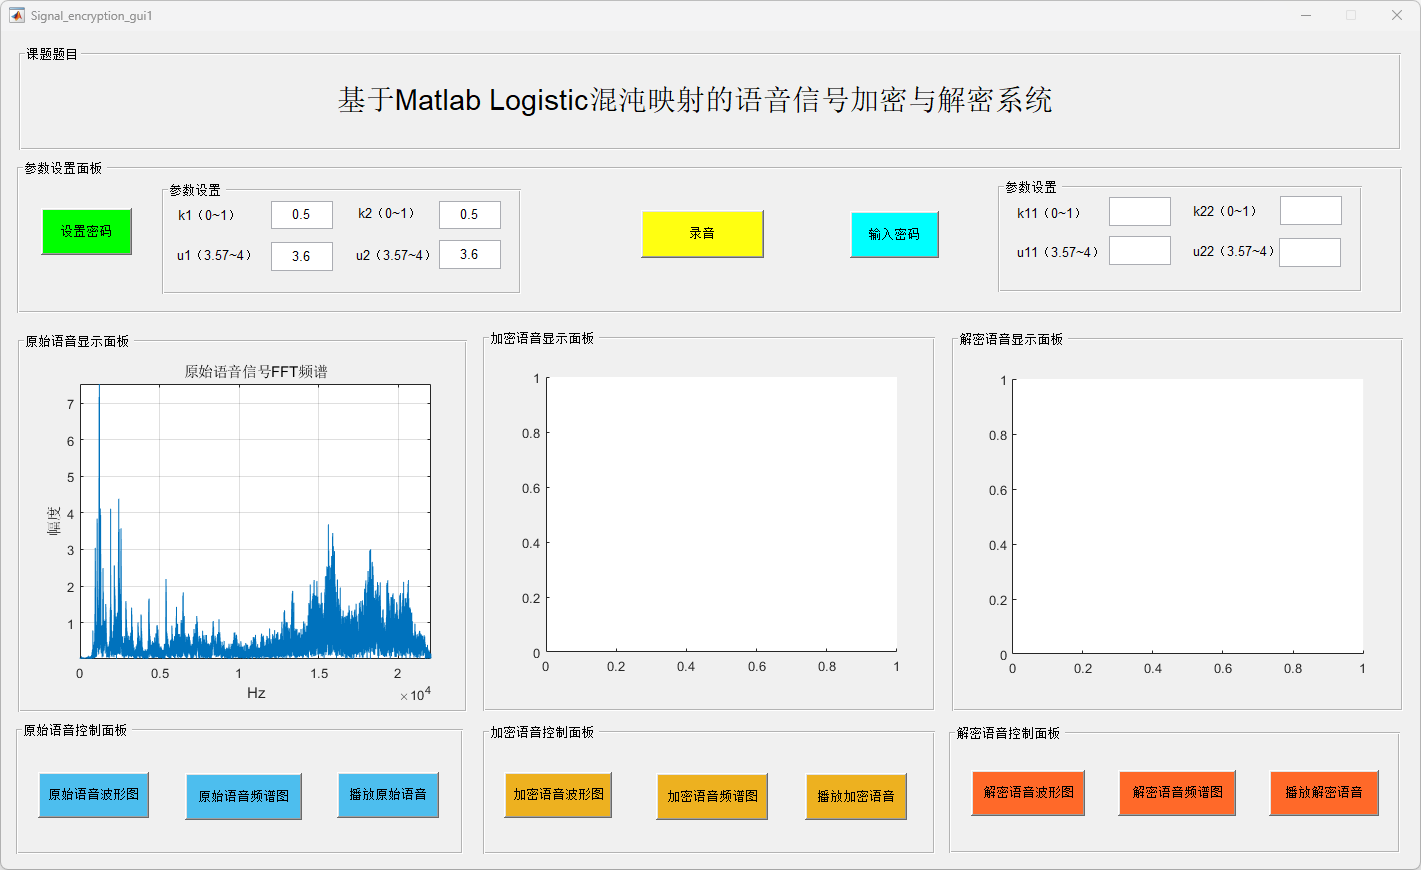Focus the k1 parameter input field

(x=301, y=215)
